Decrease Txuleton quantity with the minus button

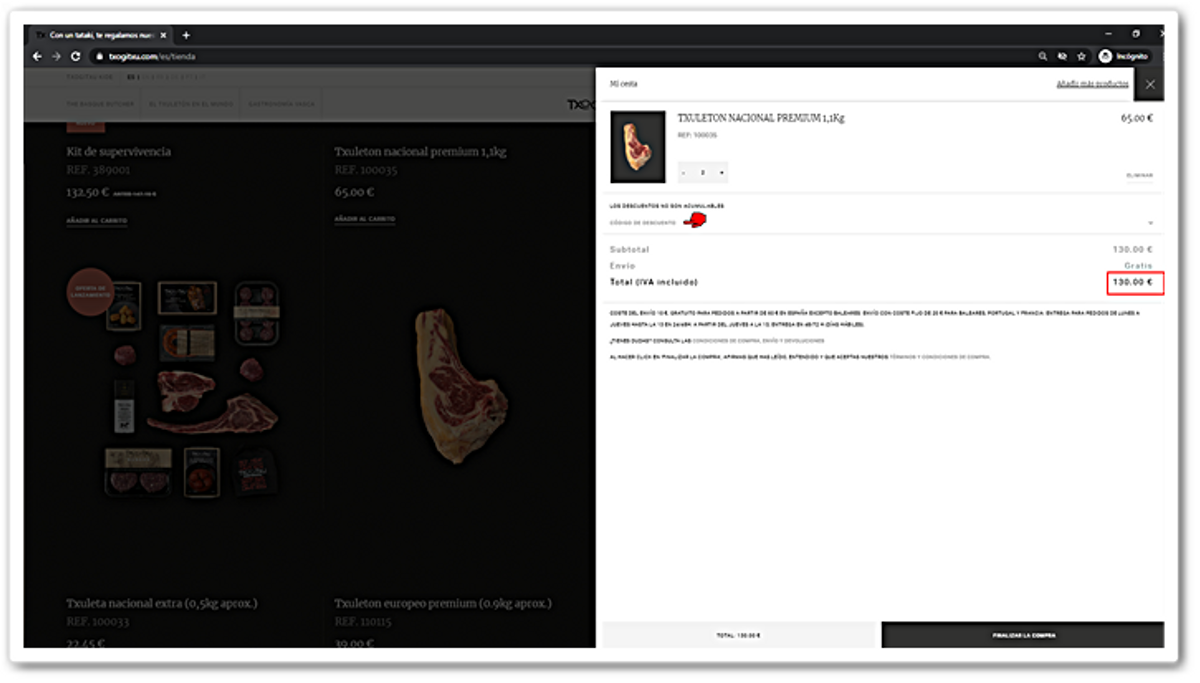683,173
